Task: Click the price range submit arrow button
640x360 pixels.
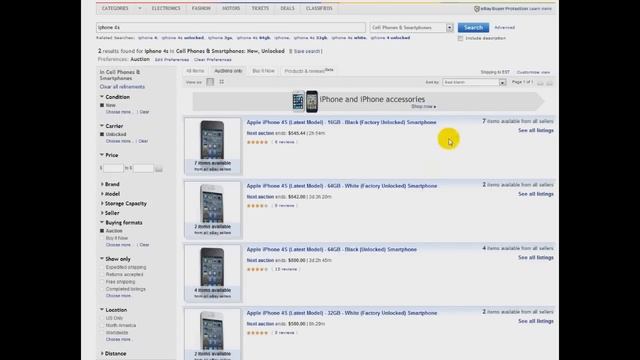Action: 158,169
